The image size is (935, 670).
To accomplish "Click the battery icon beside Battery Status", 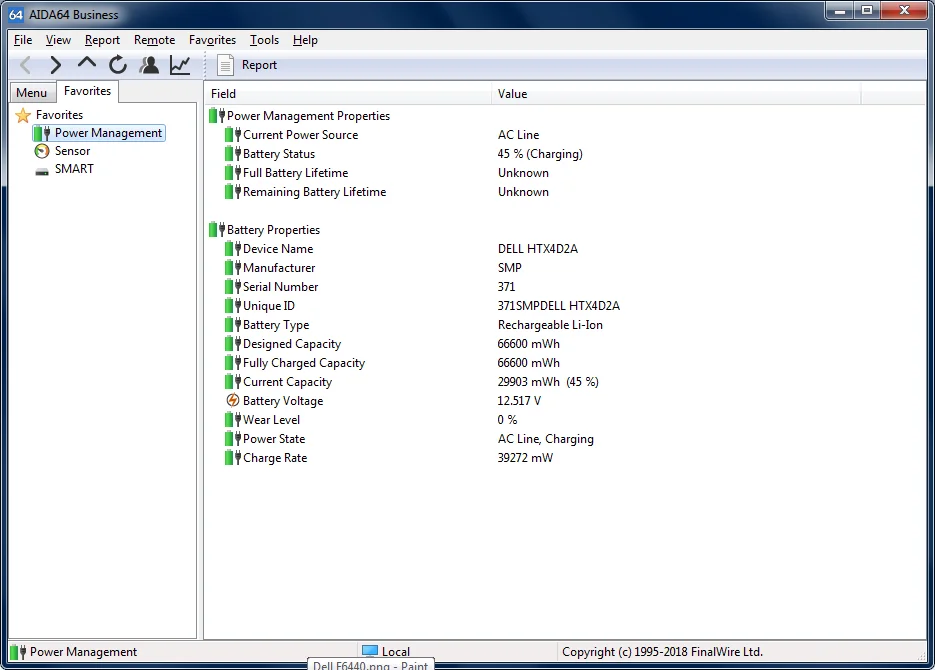I will pyautogui.click(x=233, y=154).
